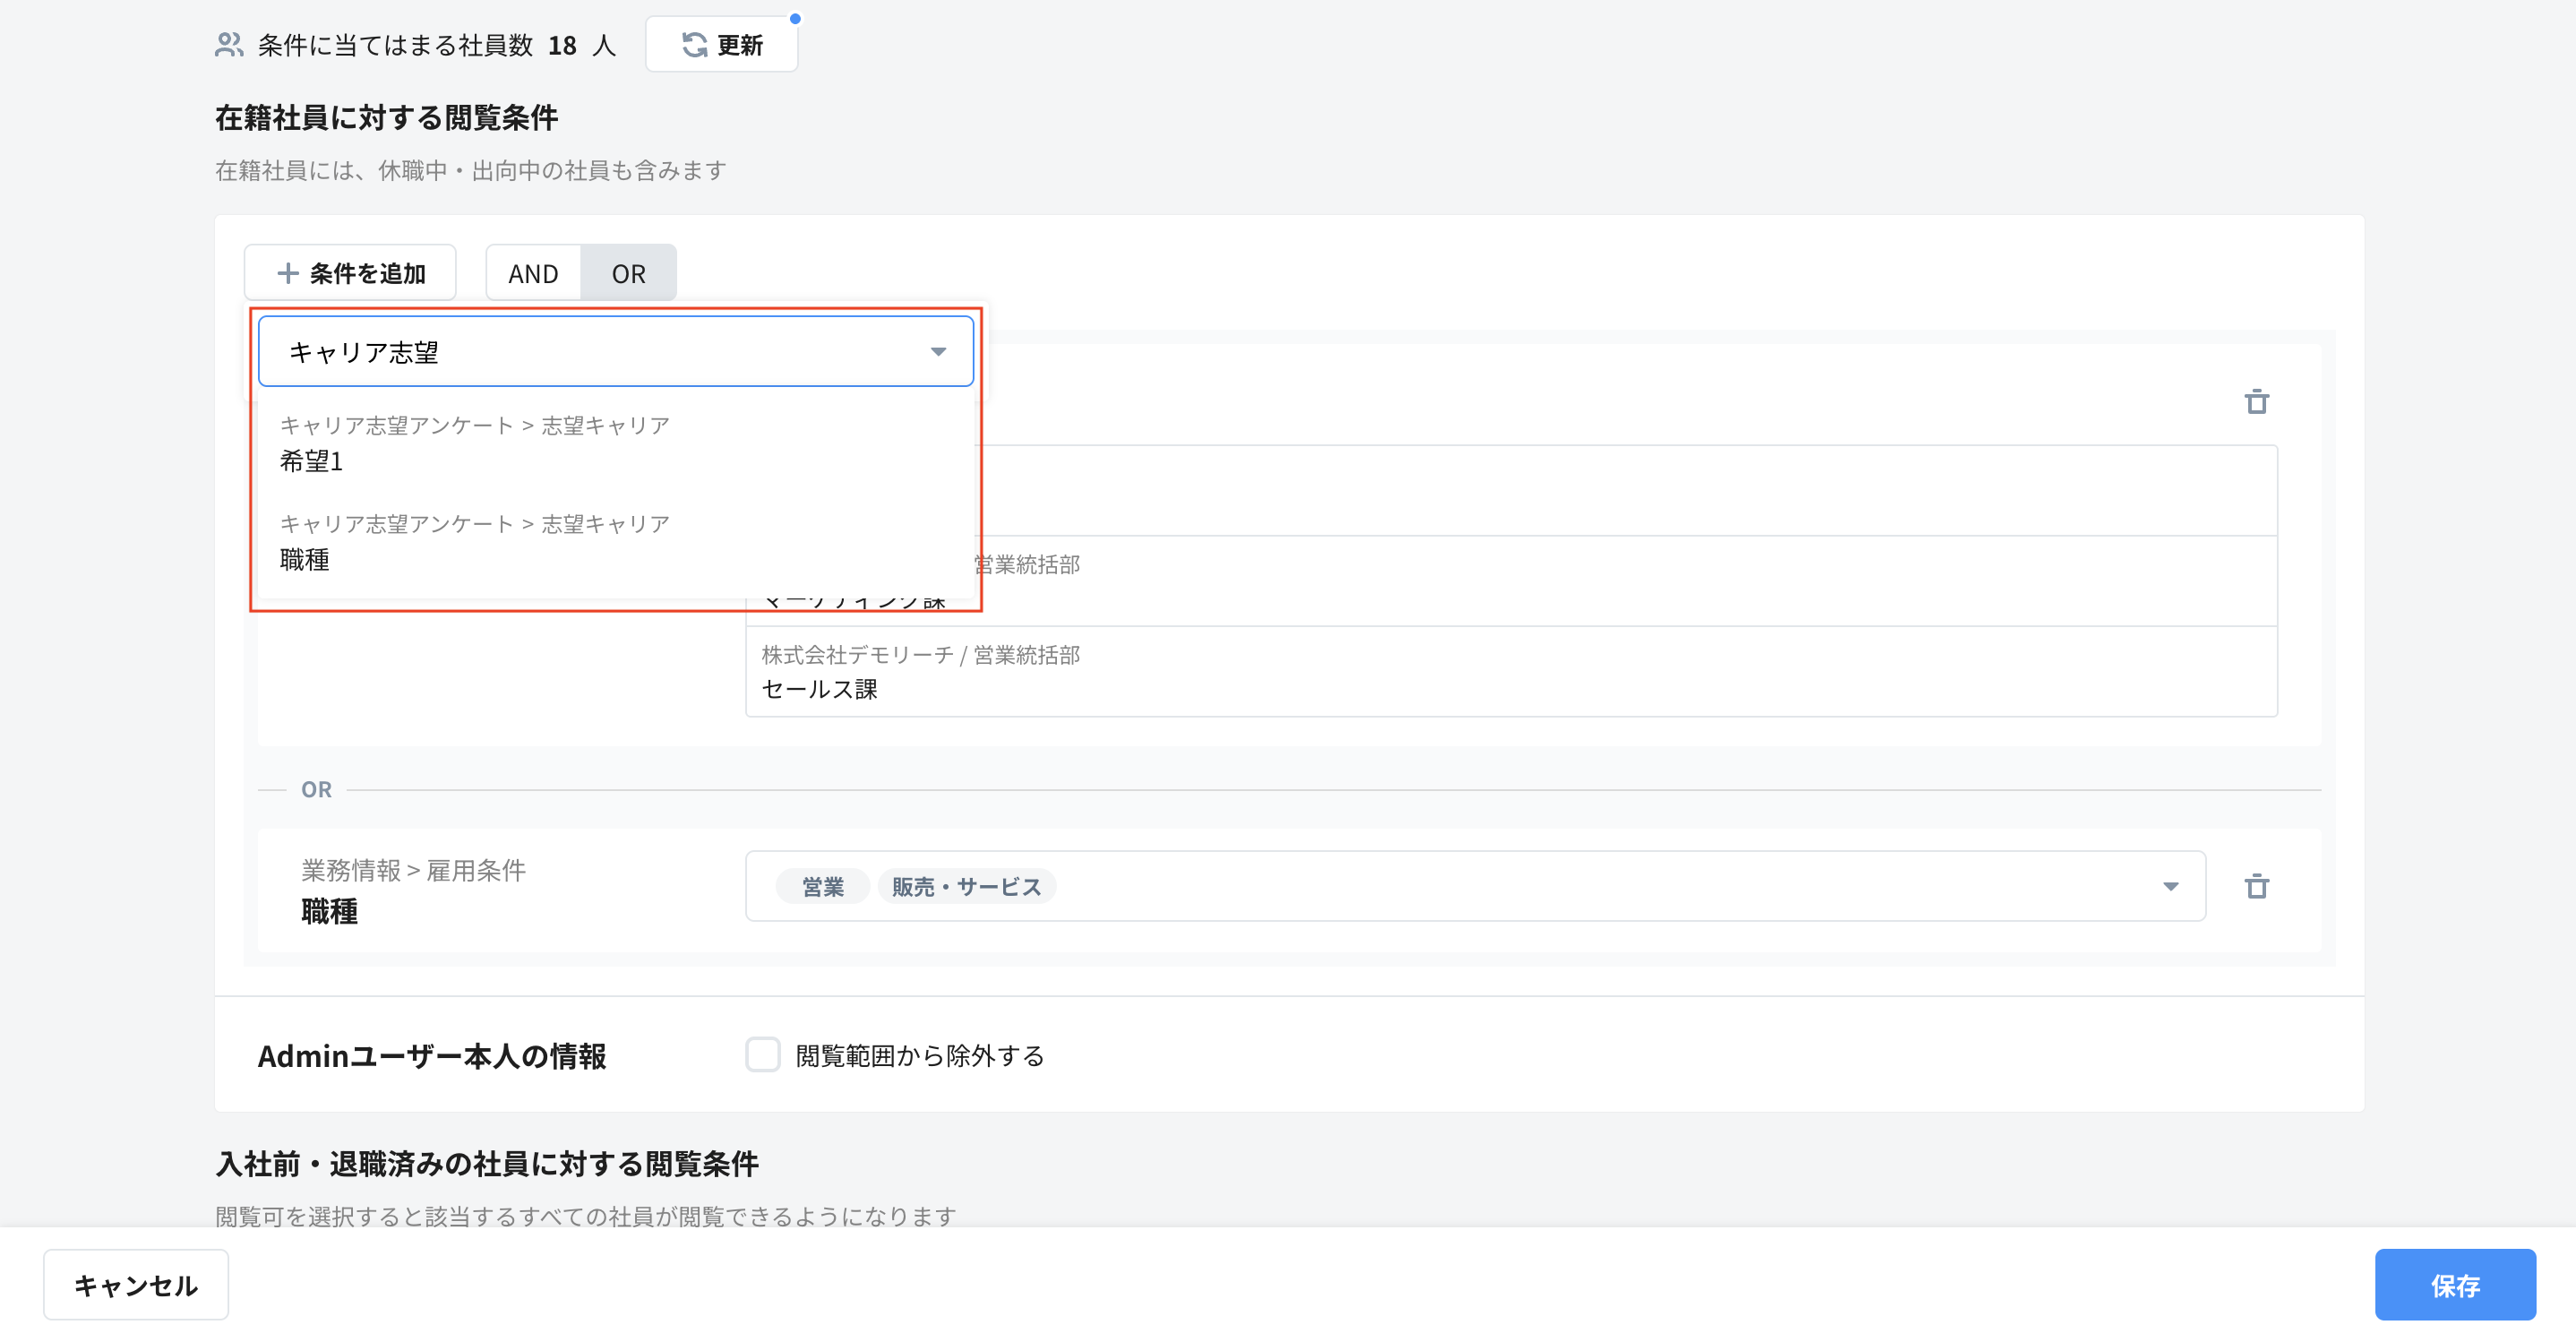Viewport: 2576px width, 1342px height.
Task: Click the 更新 button
Action: (721, 45)
